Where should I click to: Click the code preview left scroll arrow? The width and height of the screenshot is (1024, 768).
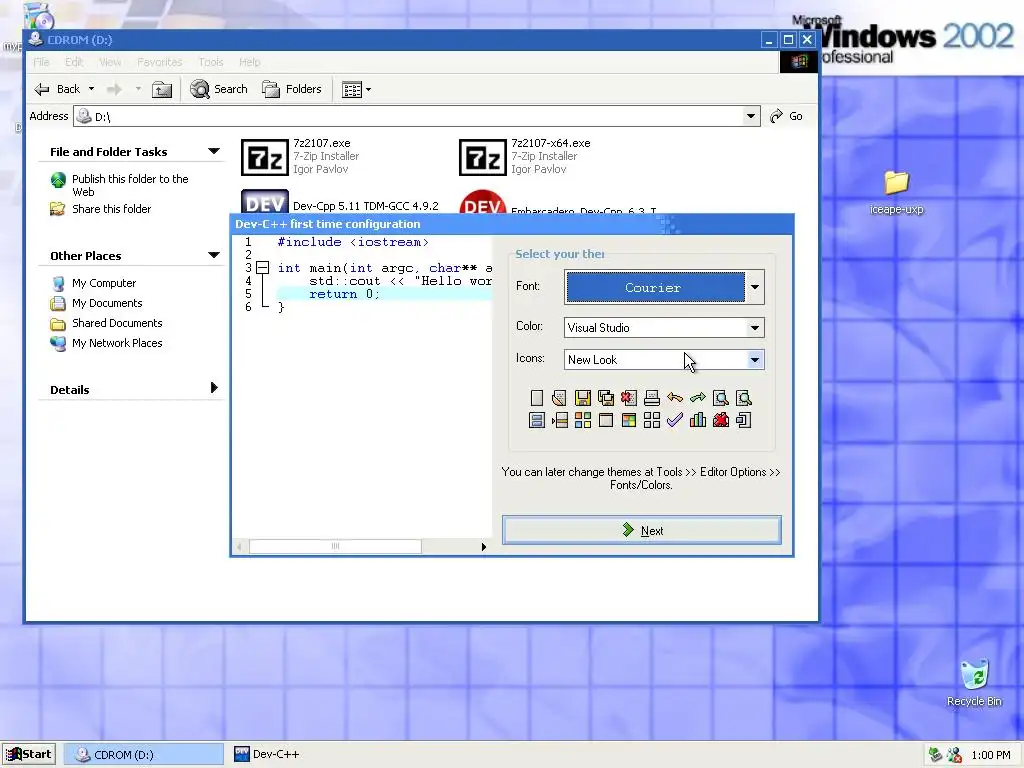pos(240,547)
